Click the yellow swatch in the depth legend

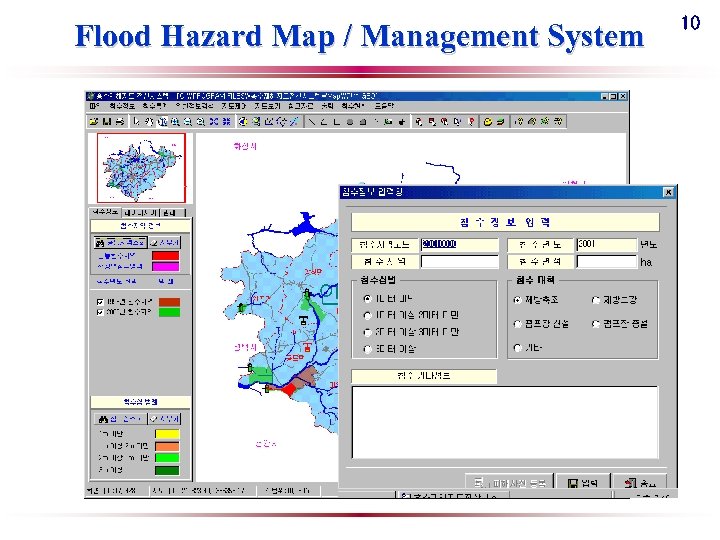click(x=167, y=434)
